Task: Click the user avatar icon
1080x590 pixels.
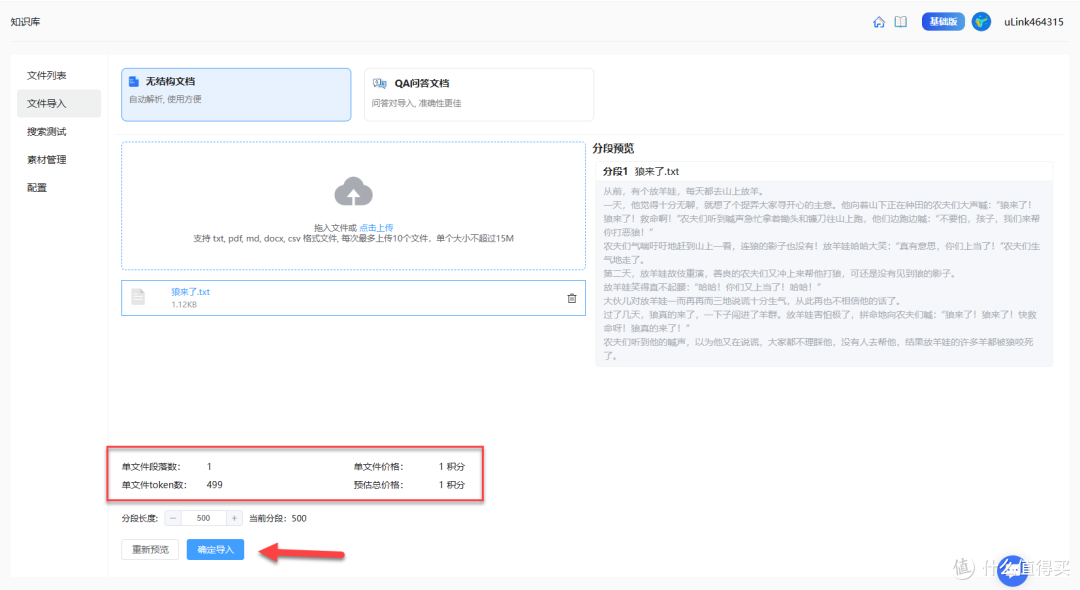Action: click(x=981, y=22)
